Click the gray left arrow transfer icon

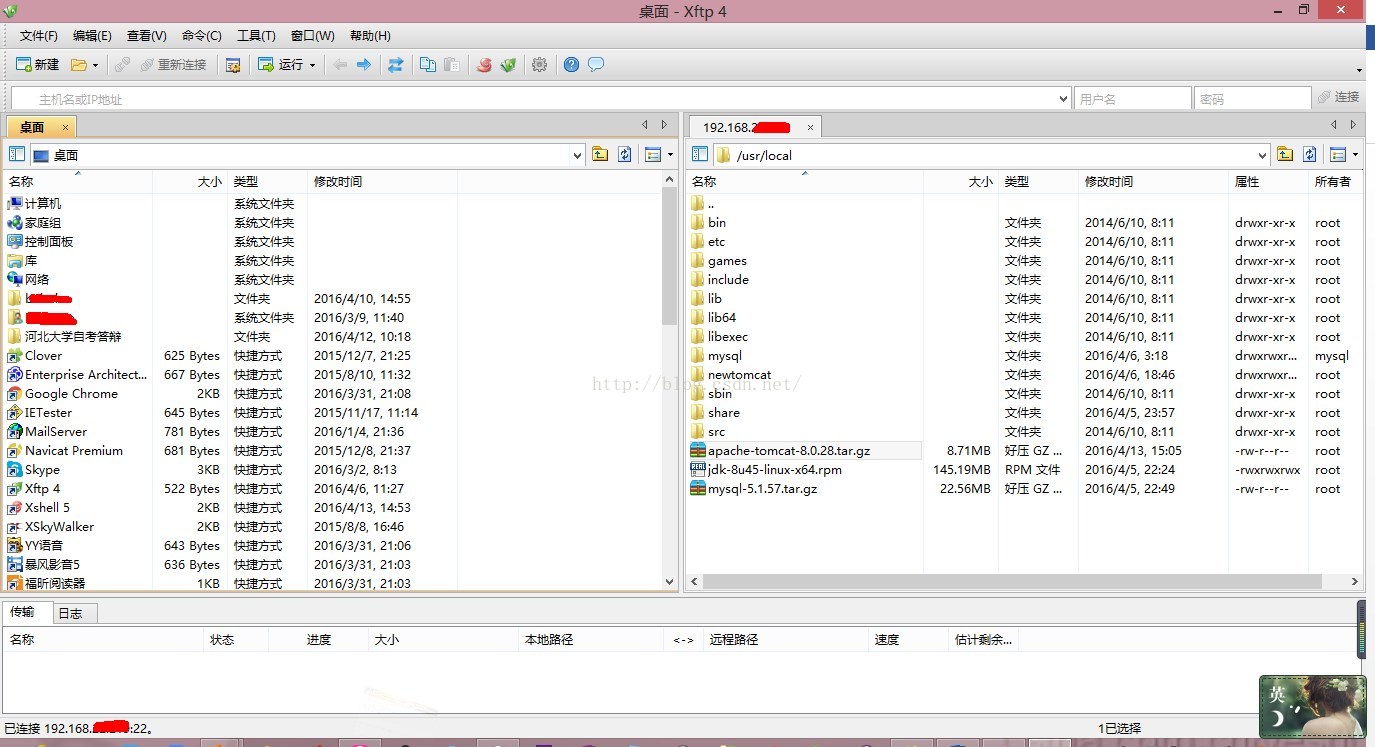point(340,65)
